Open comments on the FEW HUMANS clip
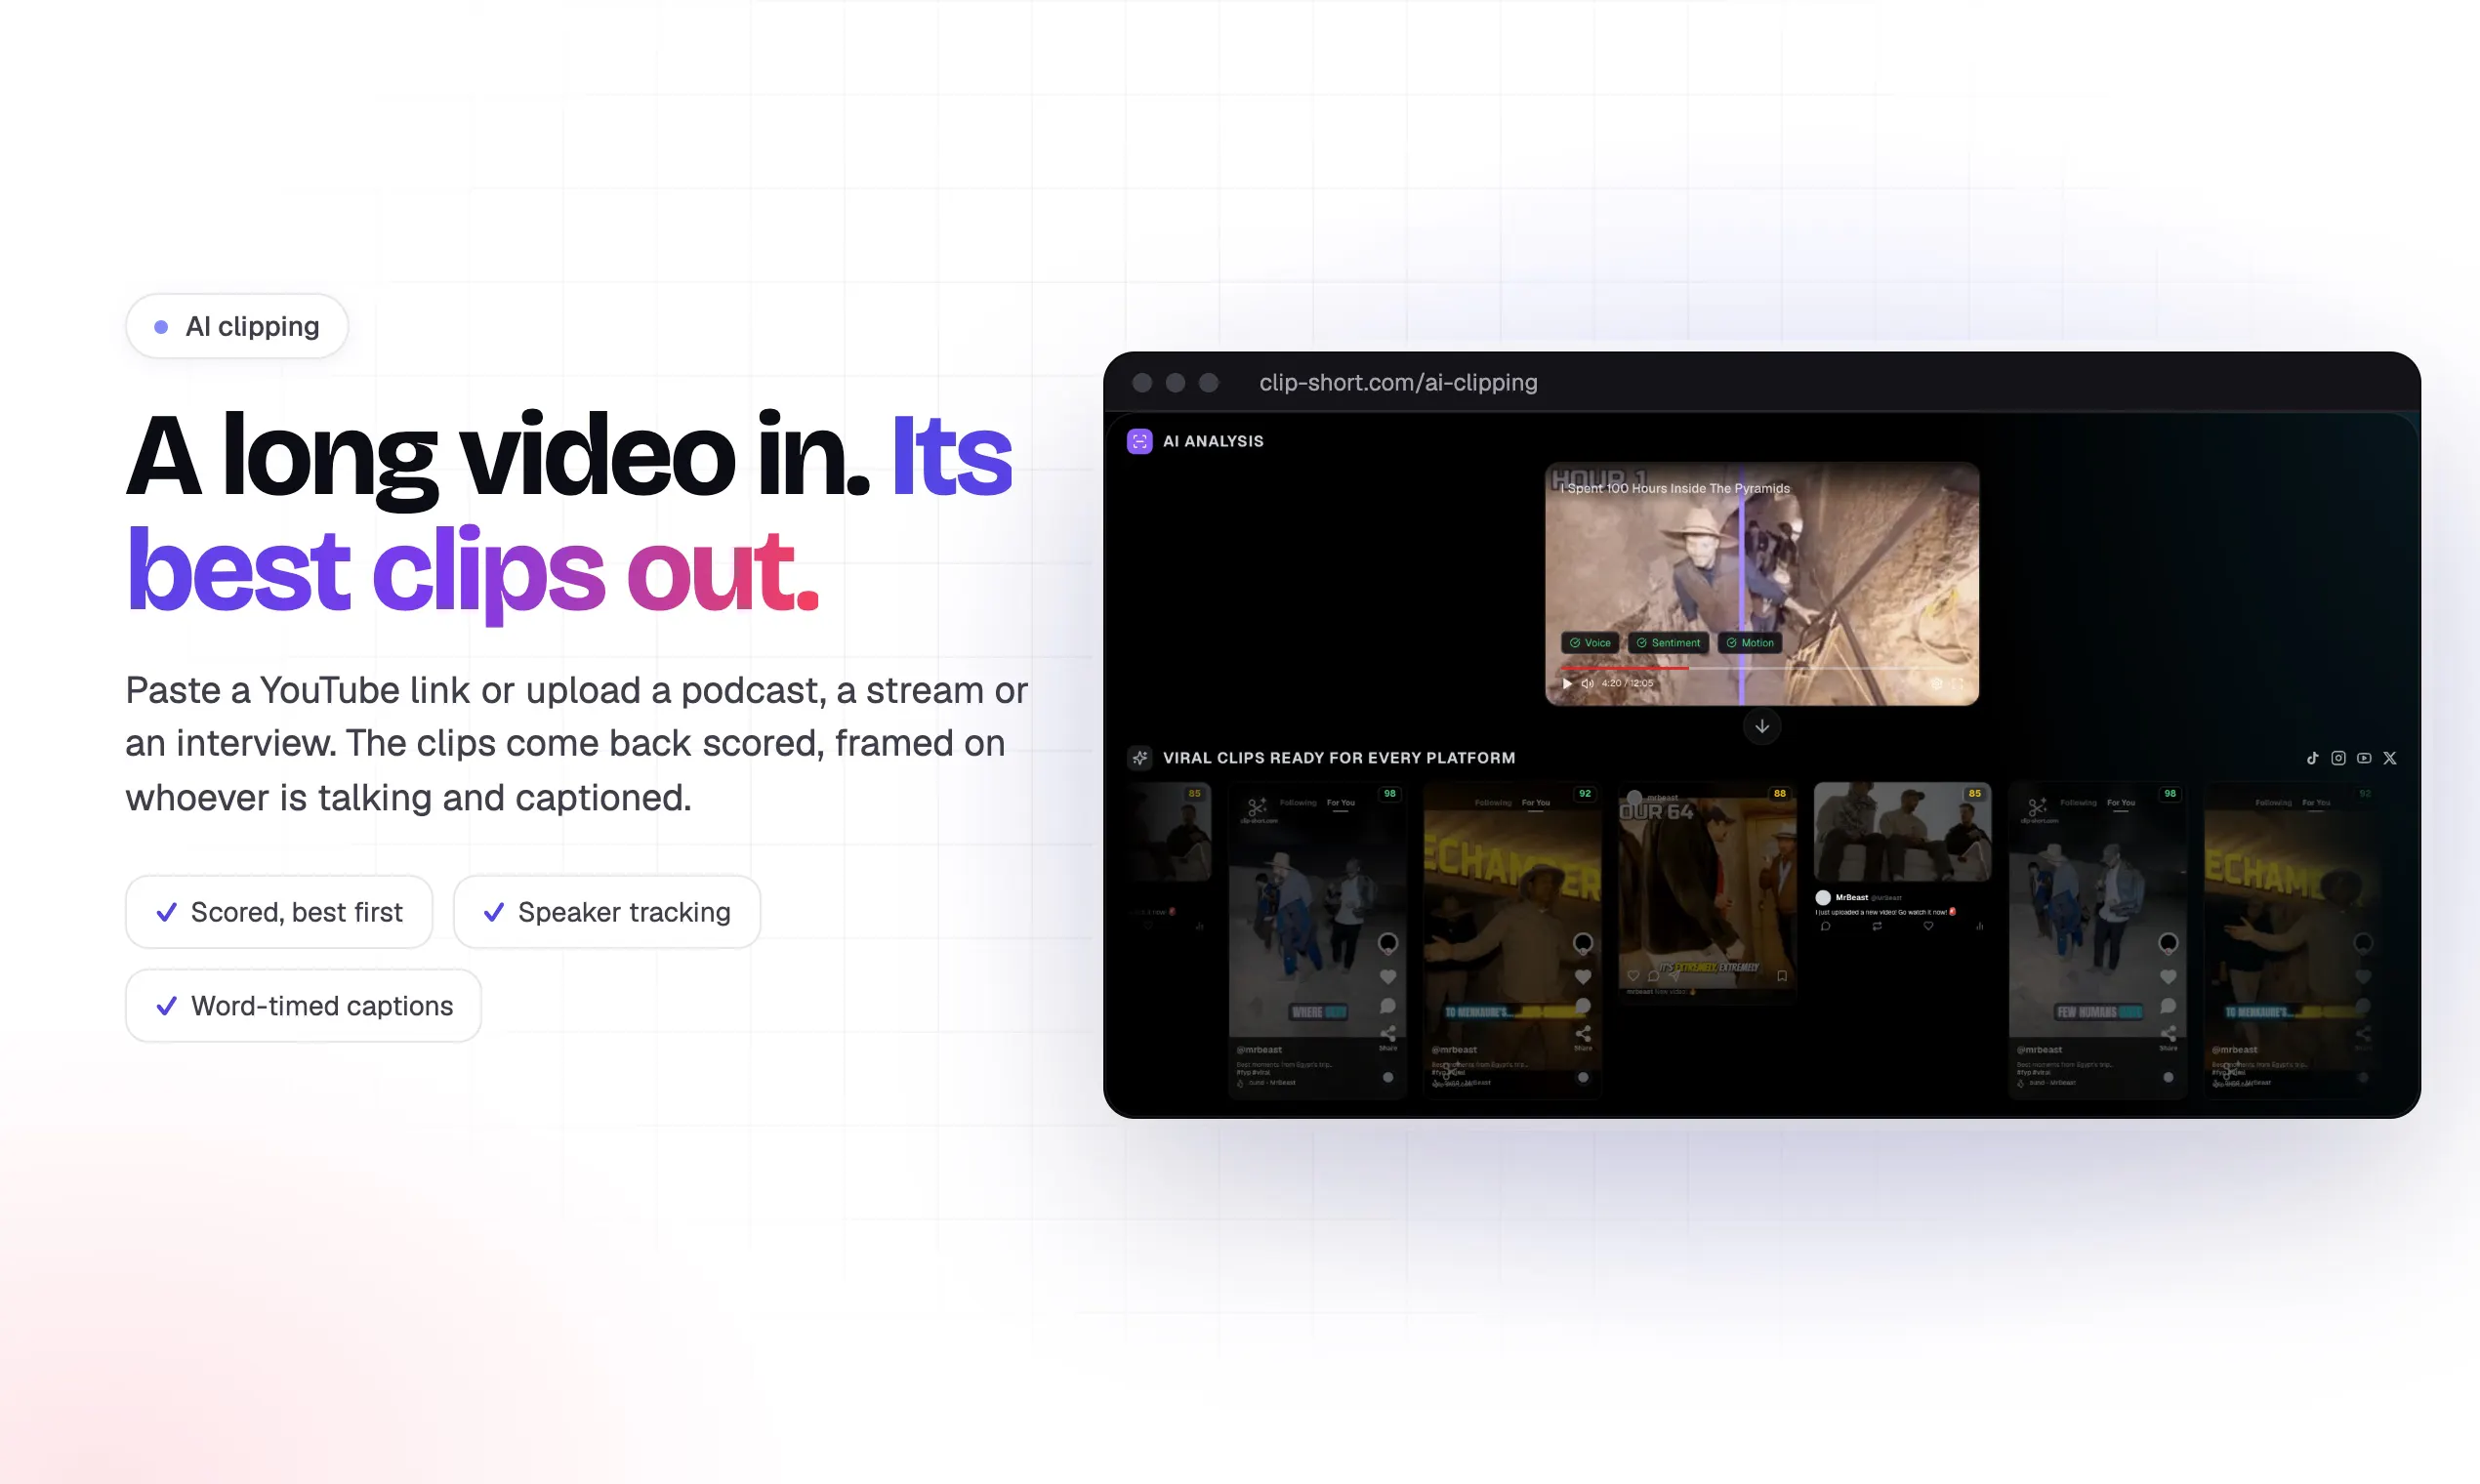Image resolution: width=2480 pixels, height=1484 pixels. [2168, 1006]
